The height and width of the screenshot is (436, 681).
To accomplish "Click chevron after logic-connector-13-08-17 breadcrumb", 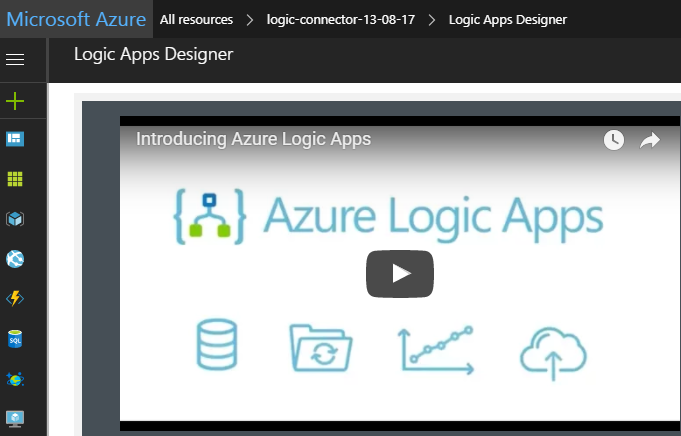I will 432,20.
